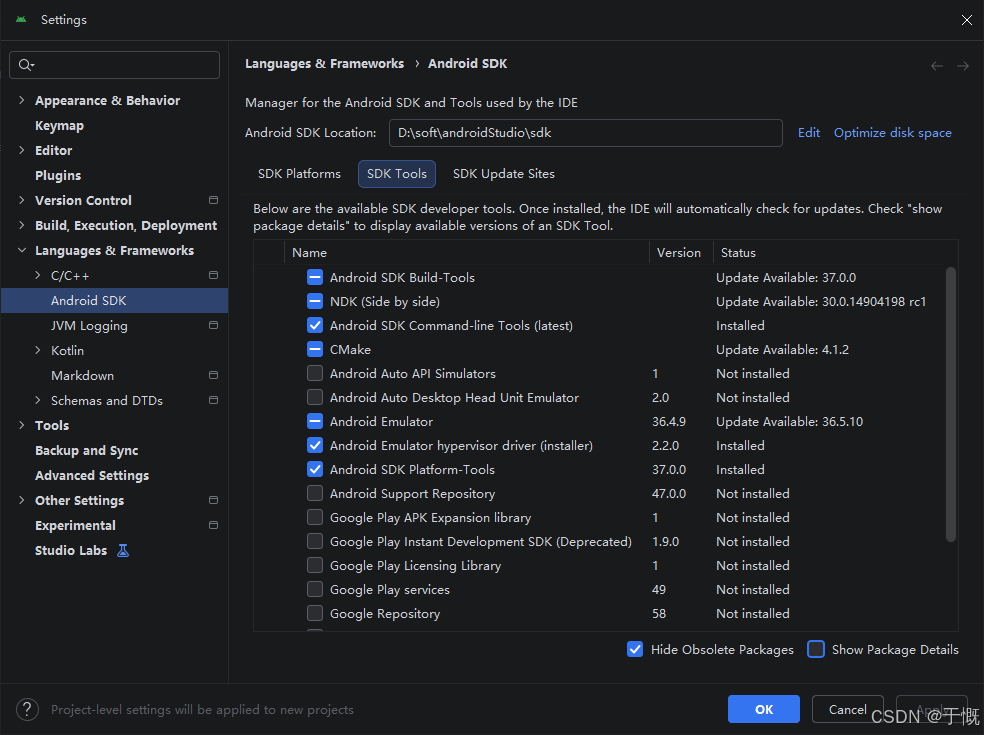This screenshot has width=984, height=735.
Task: Disable Hide Obsolete Packages
Action: coord(635,650)
